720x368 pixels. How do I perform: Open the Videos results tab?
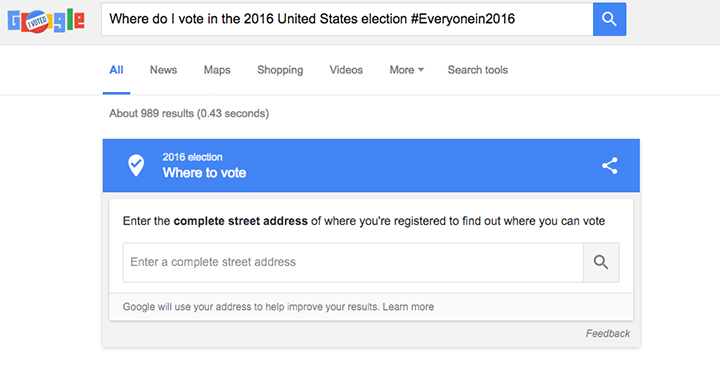(346, 70)
